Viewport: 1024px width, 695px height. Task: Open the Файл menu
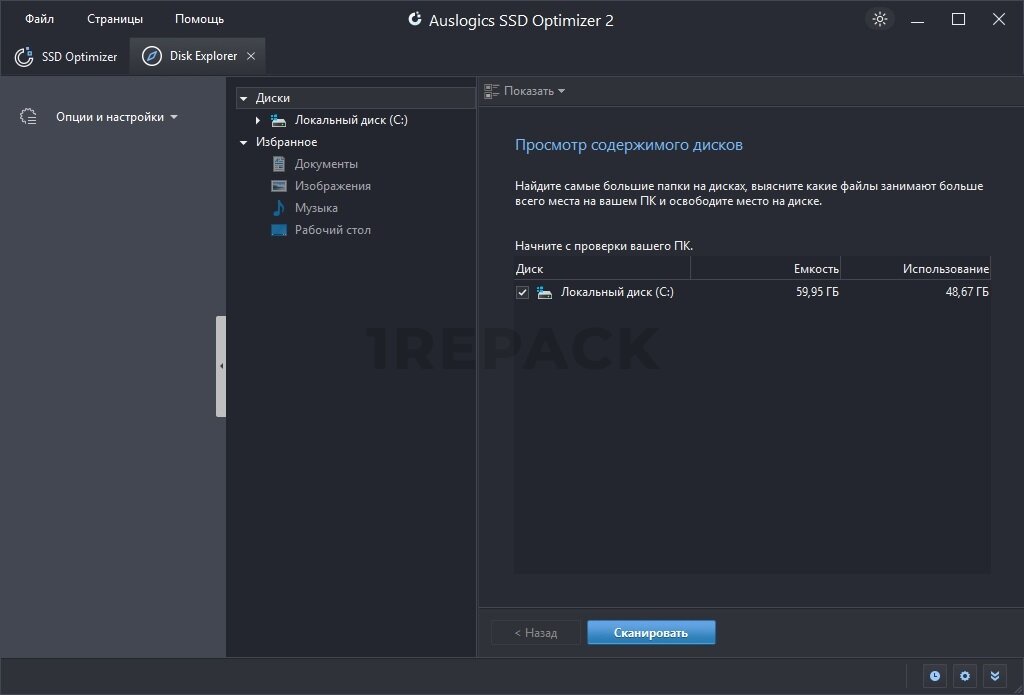tap(39, 19)
